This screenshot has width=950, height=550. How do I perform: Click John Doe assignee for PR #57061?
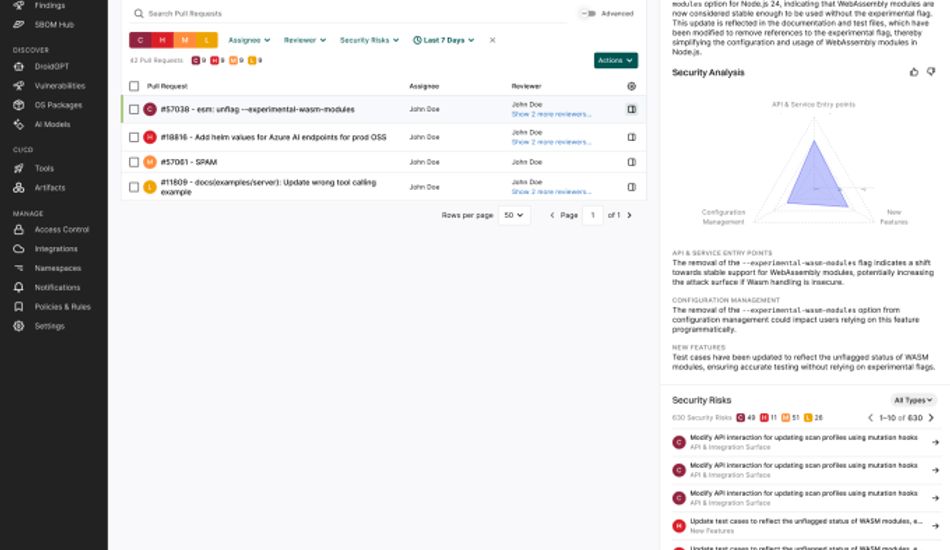424,162
